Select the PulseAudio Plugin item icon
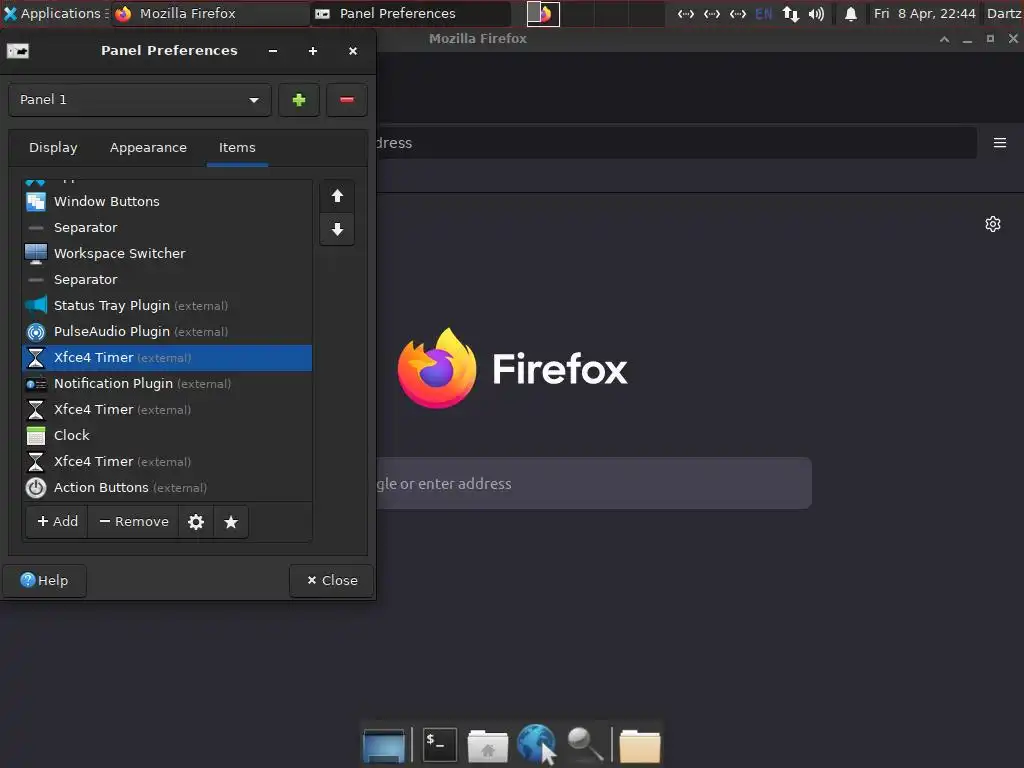The width and height of the screenshot is (1024, 768). 36,332
